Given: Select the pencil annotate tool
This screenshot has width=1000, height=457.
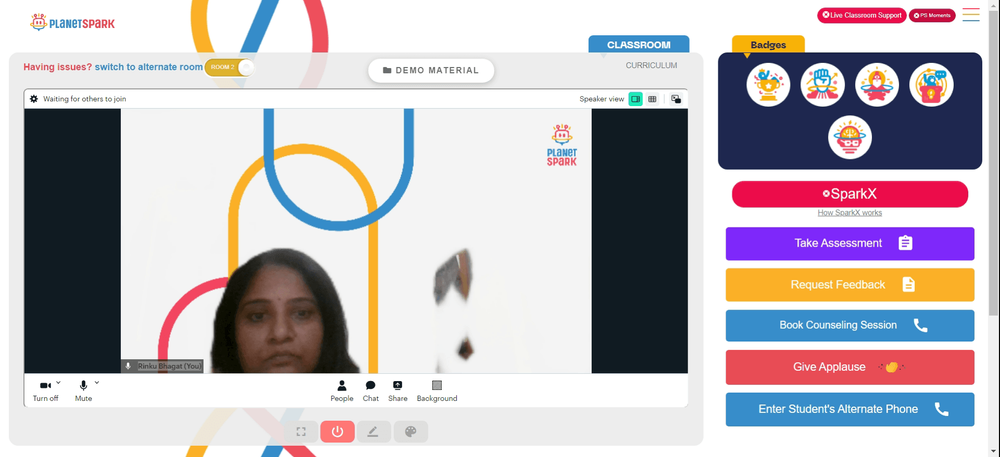Looking at the screenshot, I should point(374,432).
